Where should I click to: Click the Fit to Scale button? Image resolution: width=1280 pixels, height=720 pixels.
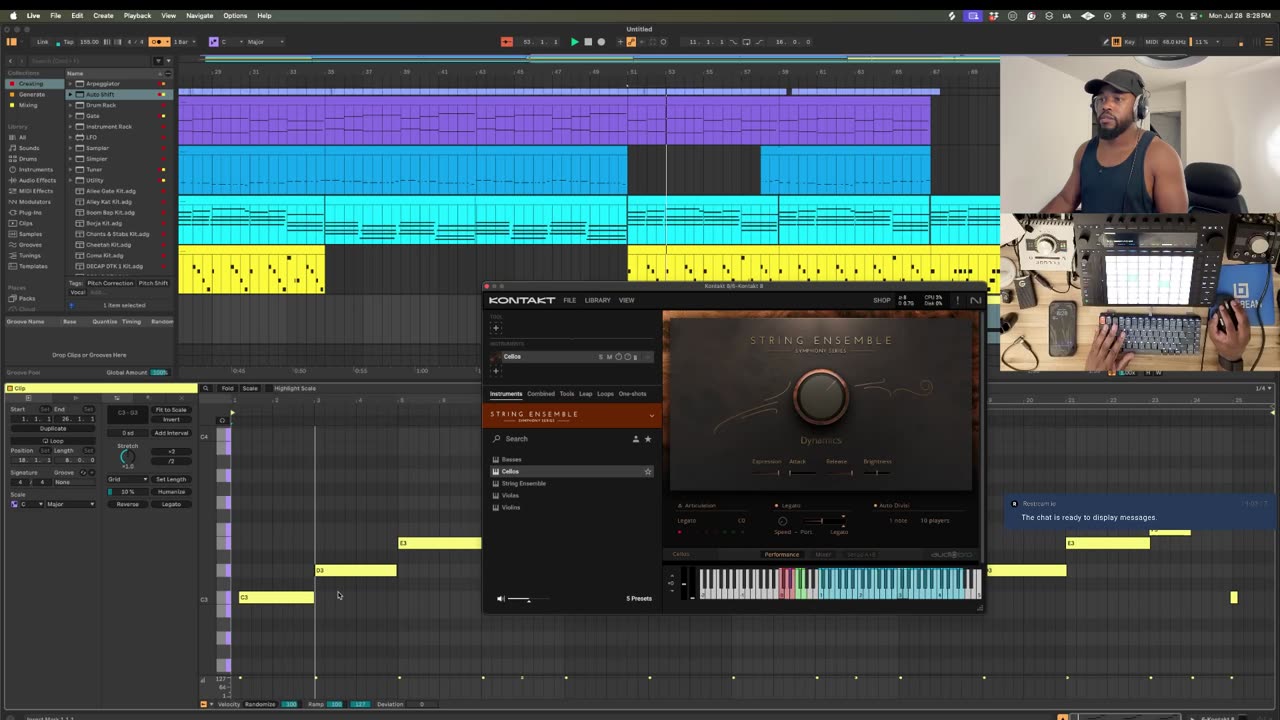[x=170, y=410]
